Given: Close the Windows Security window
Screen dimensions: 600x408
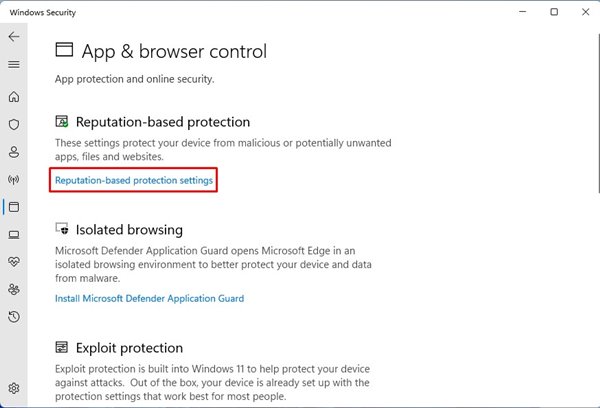Looking at the screenshot, I should (585, 12).
